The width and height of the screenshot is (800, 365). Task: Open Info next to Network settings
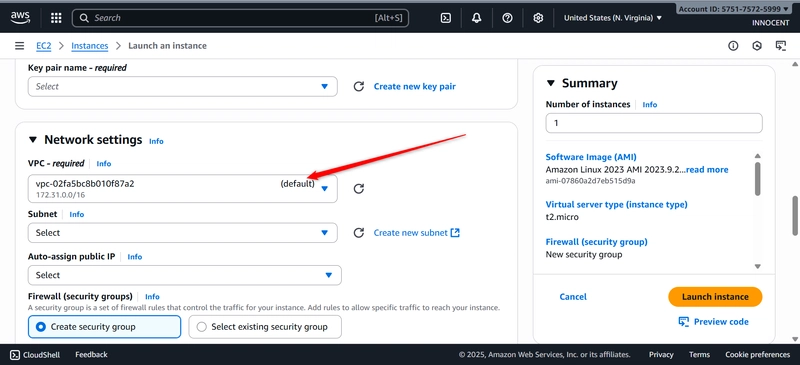(156, 141)
